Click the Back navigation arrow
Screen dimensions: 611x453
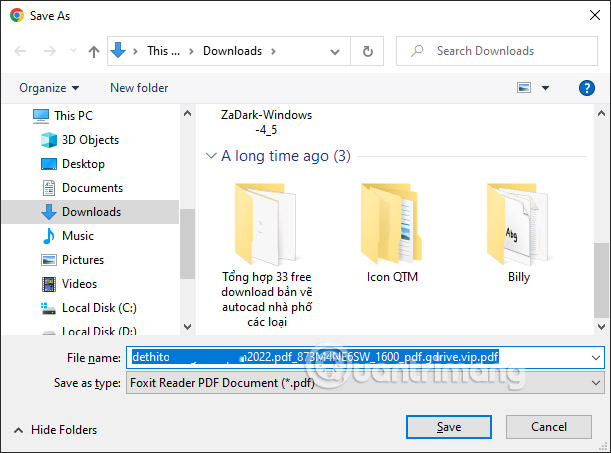click(20, 51)
